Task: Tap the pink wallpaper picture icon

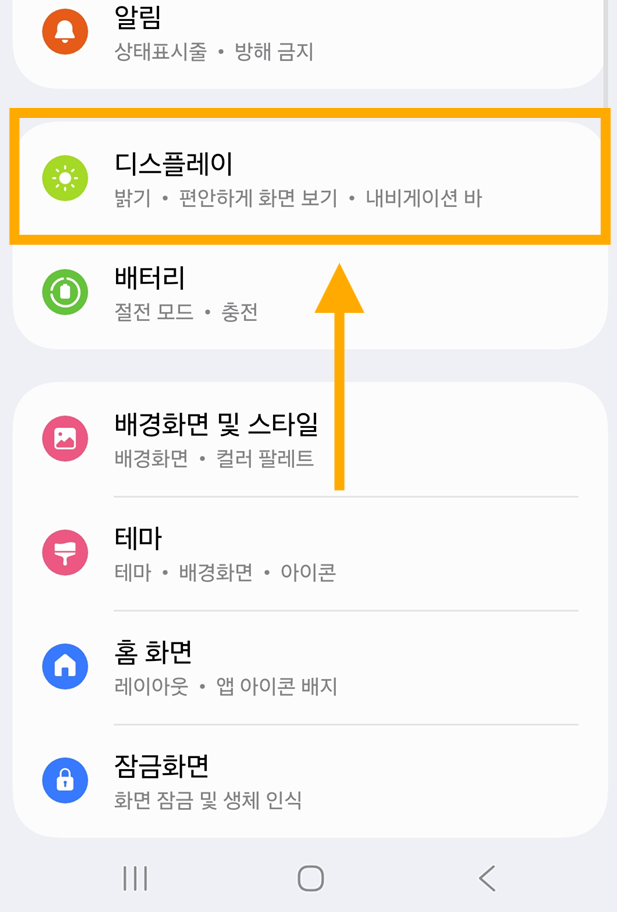Action: [64, 438]
